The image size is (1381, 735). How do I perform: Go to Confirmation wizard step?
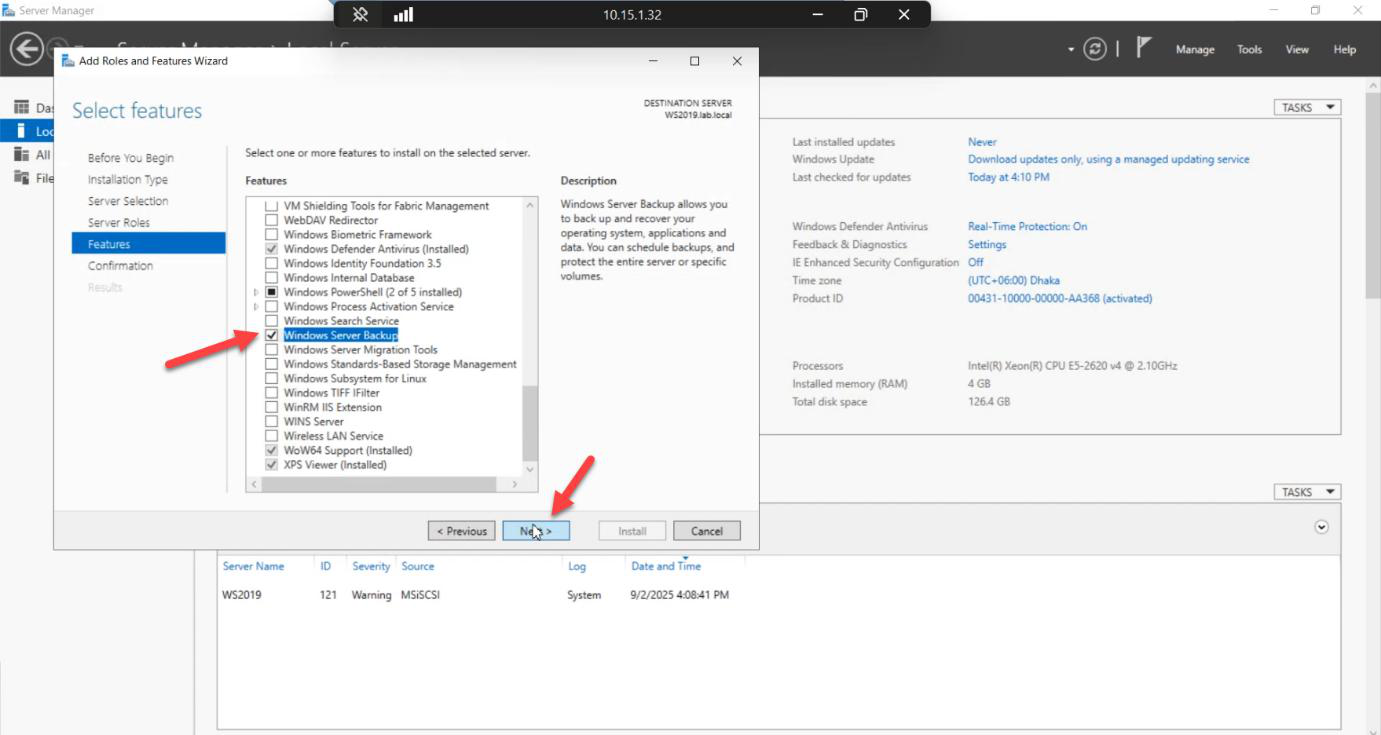tap(121, 266)
